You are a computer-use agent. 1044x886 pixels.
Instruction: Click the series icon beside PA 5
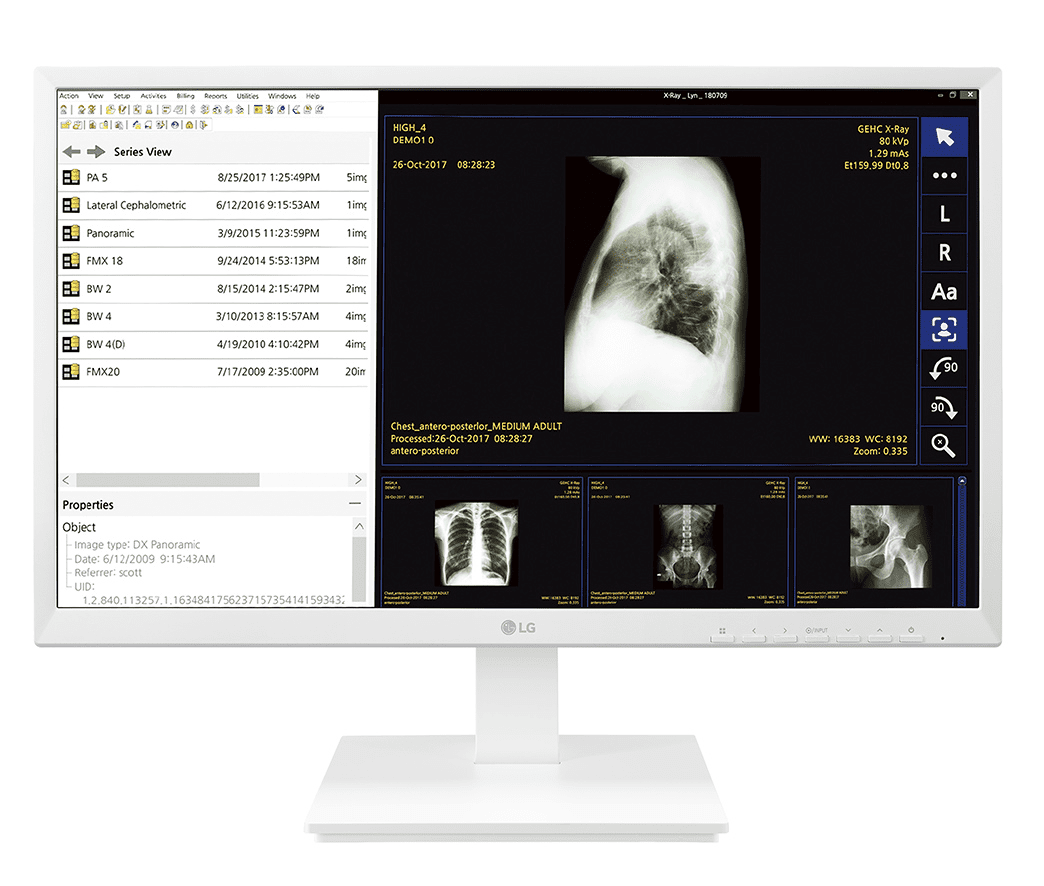click(x=71, y=177)
